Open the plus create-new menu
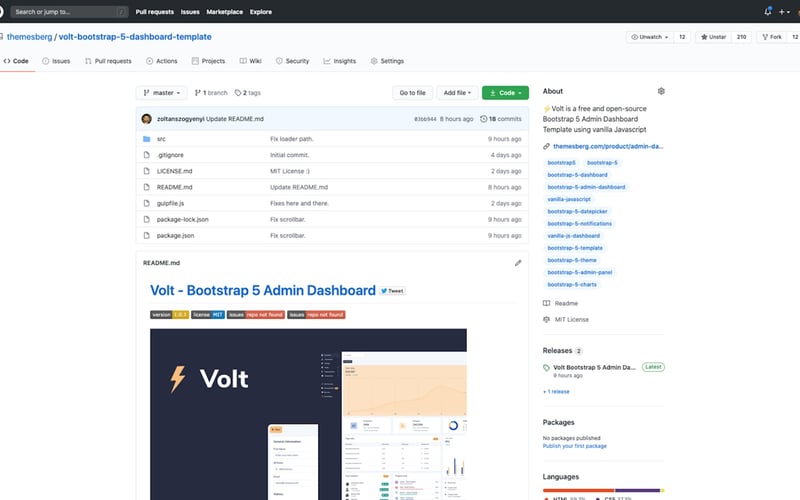 784,12
